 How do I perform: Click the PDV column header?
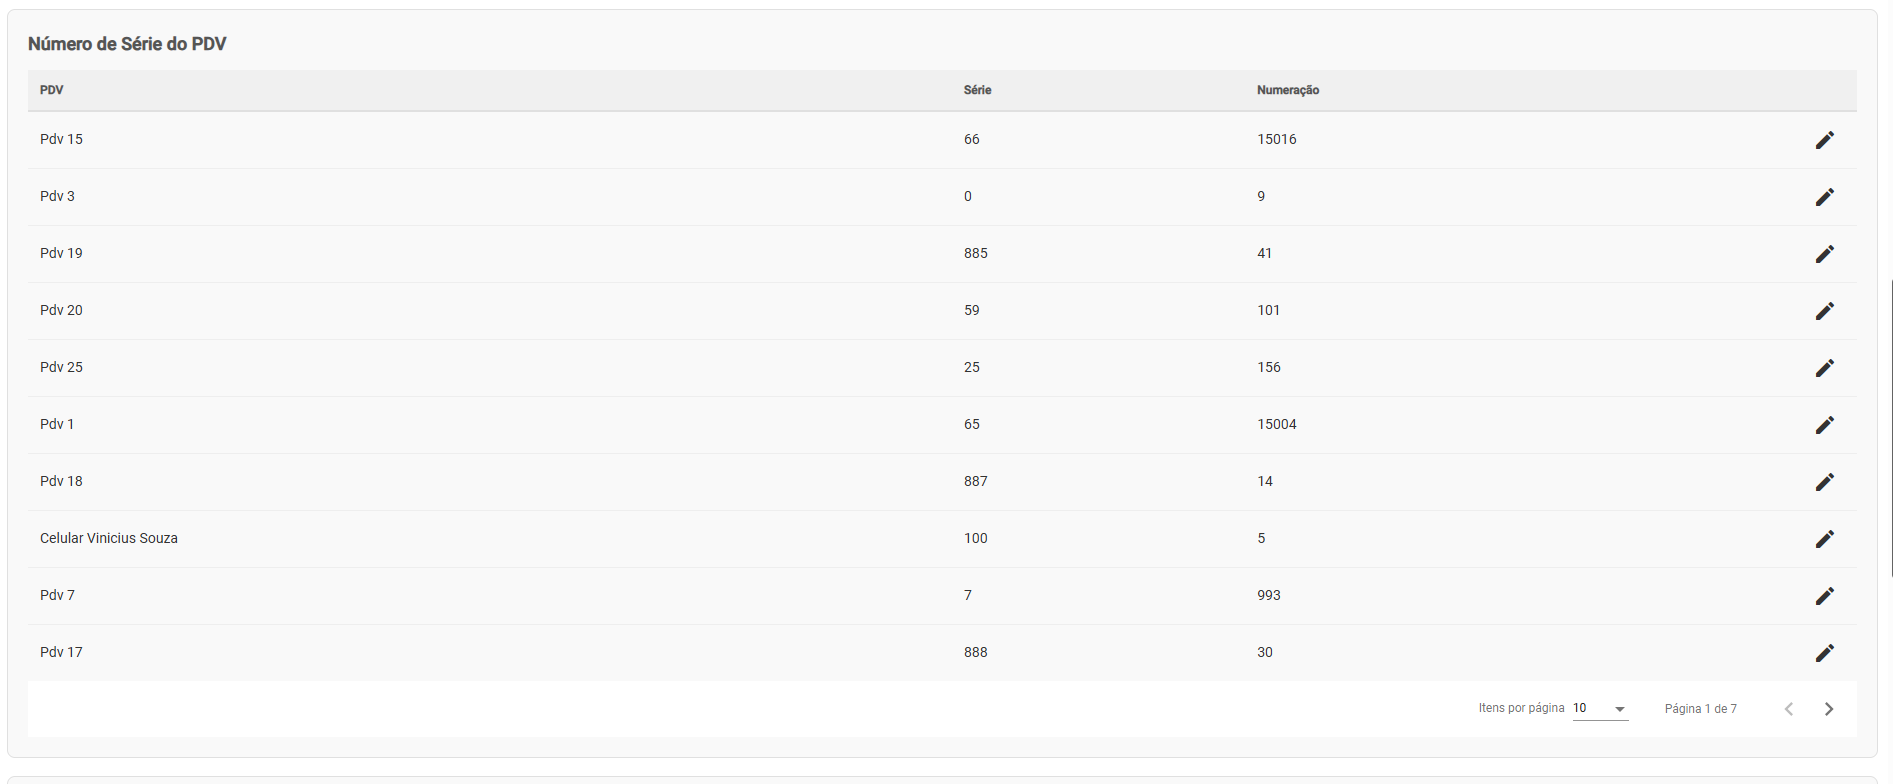[x=52, y=90]
